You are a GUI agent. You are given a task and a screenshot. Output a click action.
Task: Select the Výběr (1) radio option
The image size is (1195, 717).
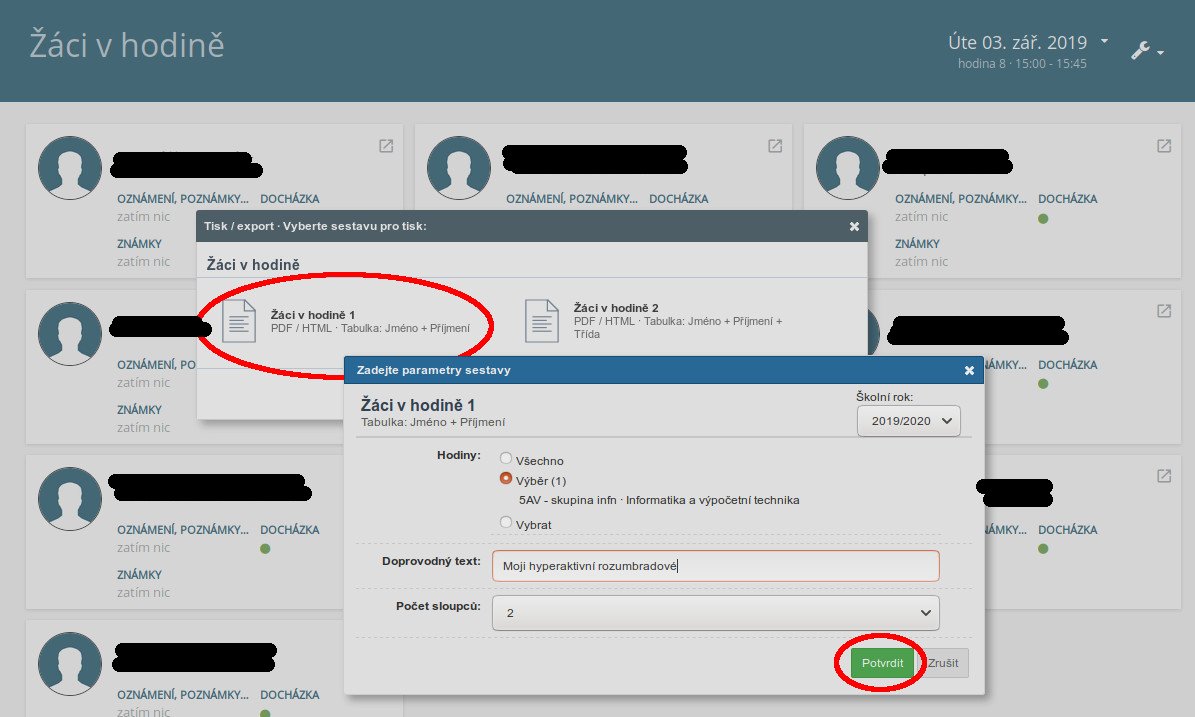pos(506,479)
